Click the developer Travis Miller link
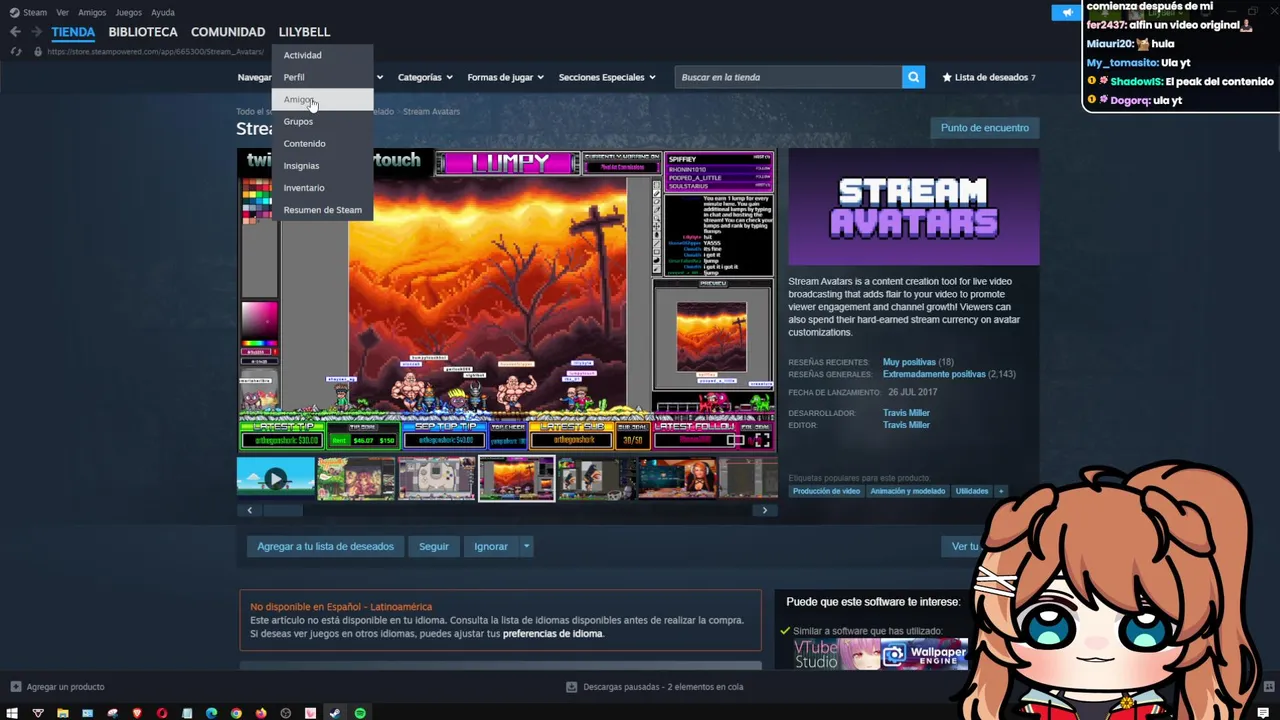1280x720 pixels. pos(906,413)
